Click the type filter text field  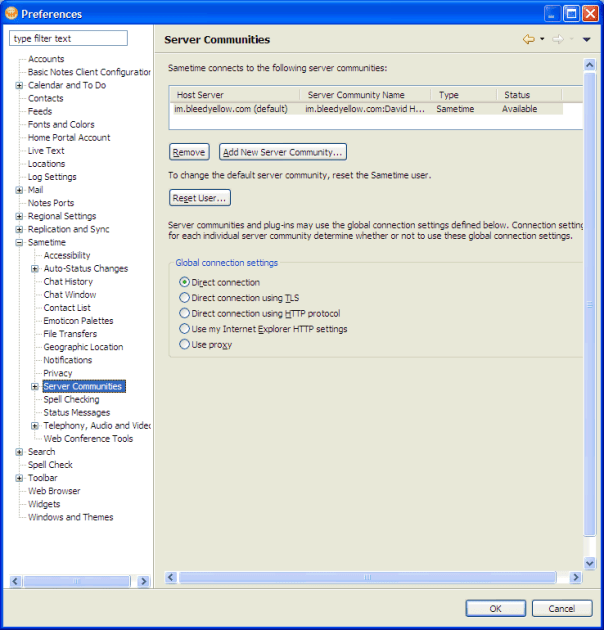68,38
